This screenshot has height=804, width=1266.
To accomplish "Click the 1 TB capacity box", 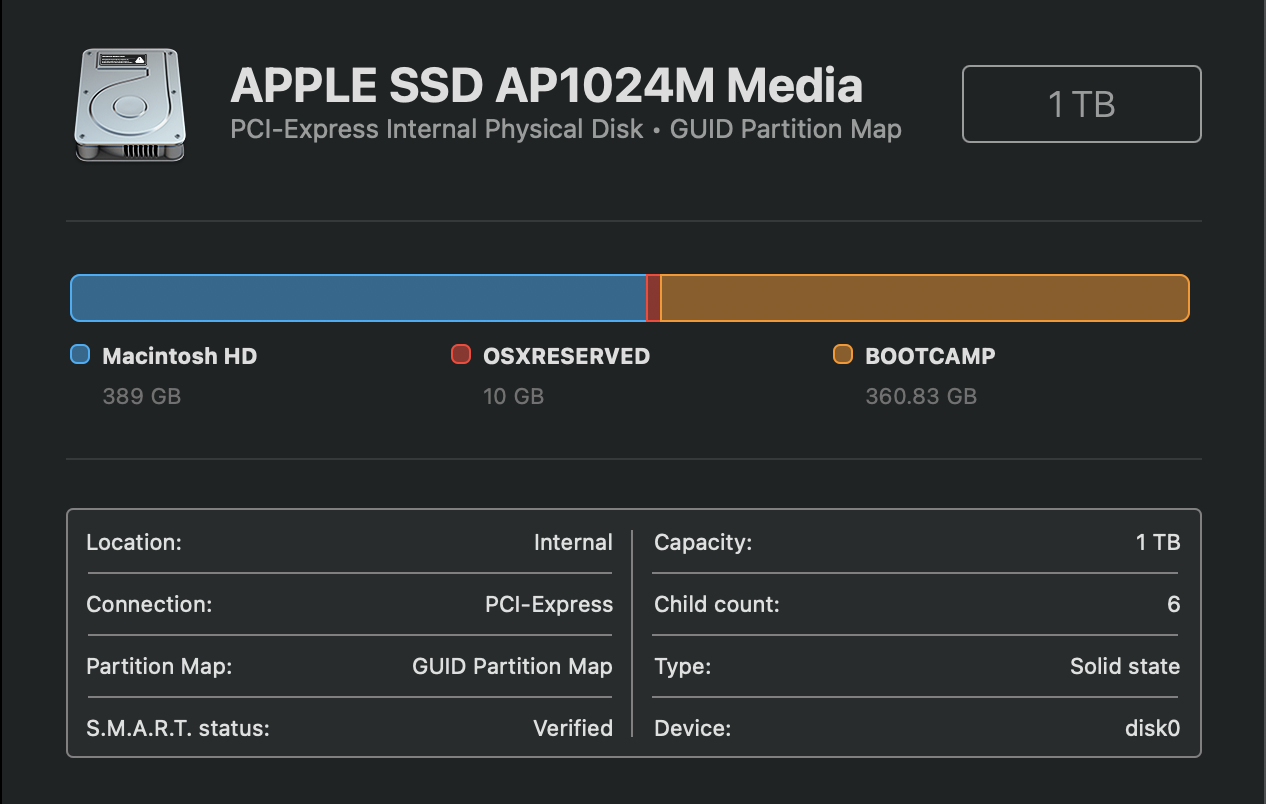I will coord(1081,104).
